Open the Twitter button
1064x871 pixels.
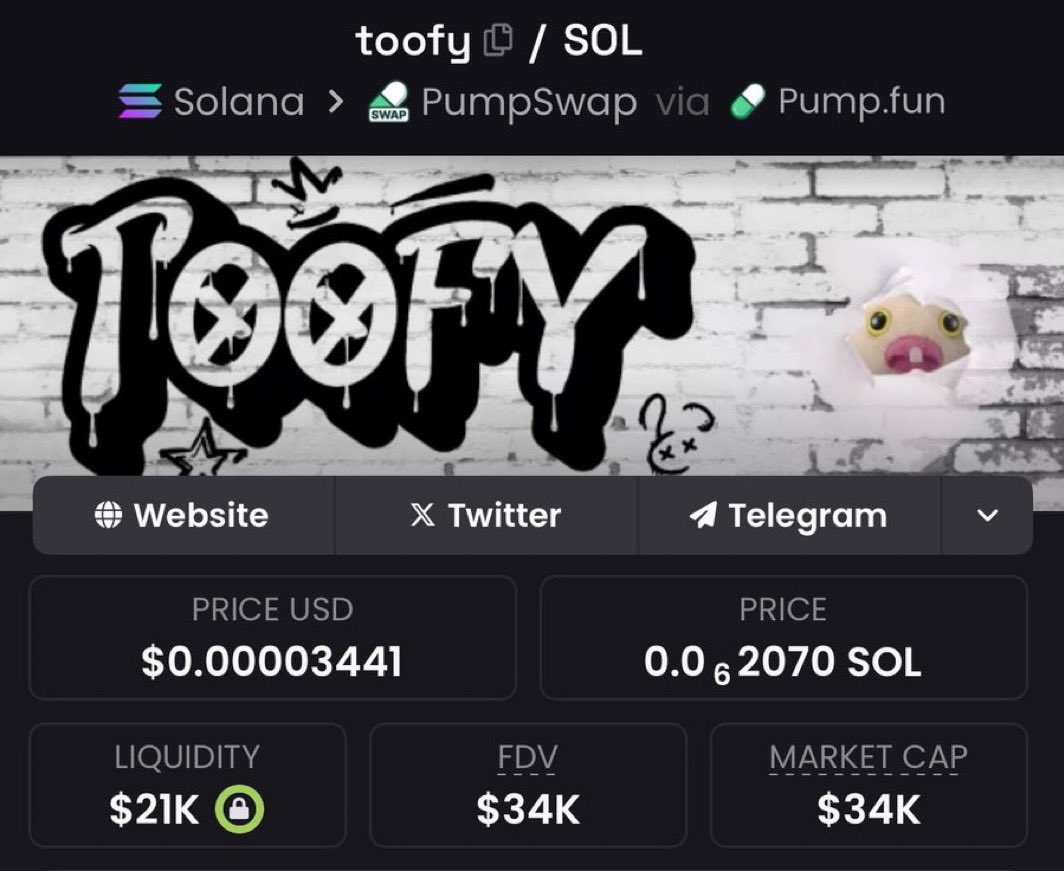(x=487, y=516)
